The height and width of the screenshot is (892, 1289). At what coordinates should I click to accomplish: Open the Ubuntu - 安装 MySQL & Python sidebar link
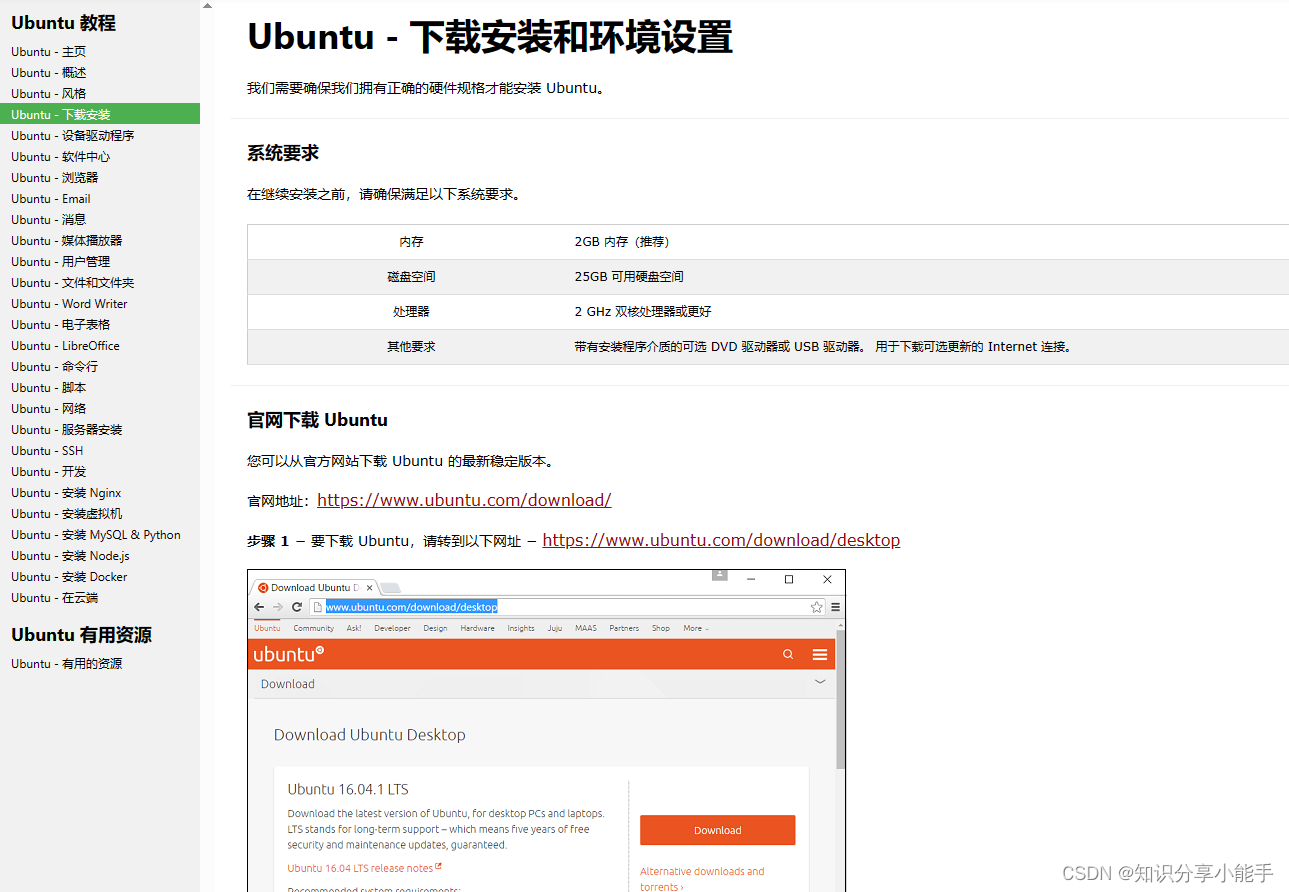96,534
